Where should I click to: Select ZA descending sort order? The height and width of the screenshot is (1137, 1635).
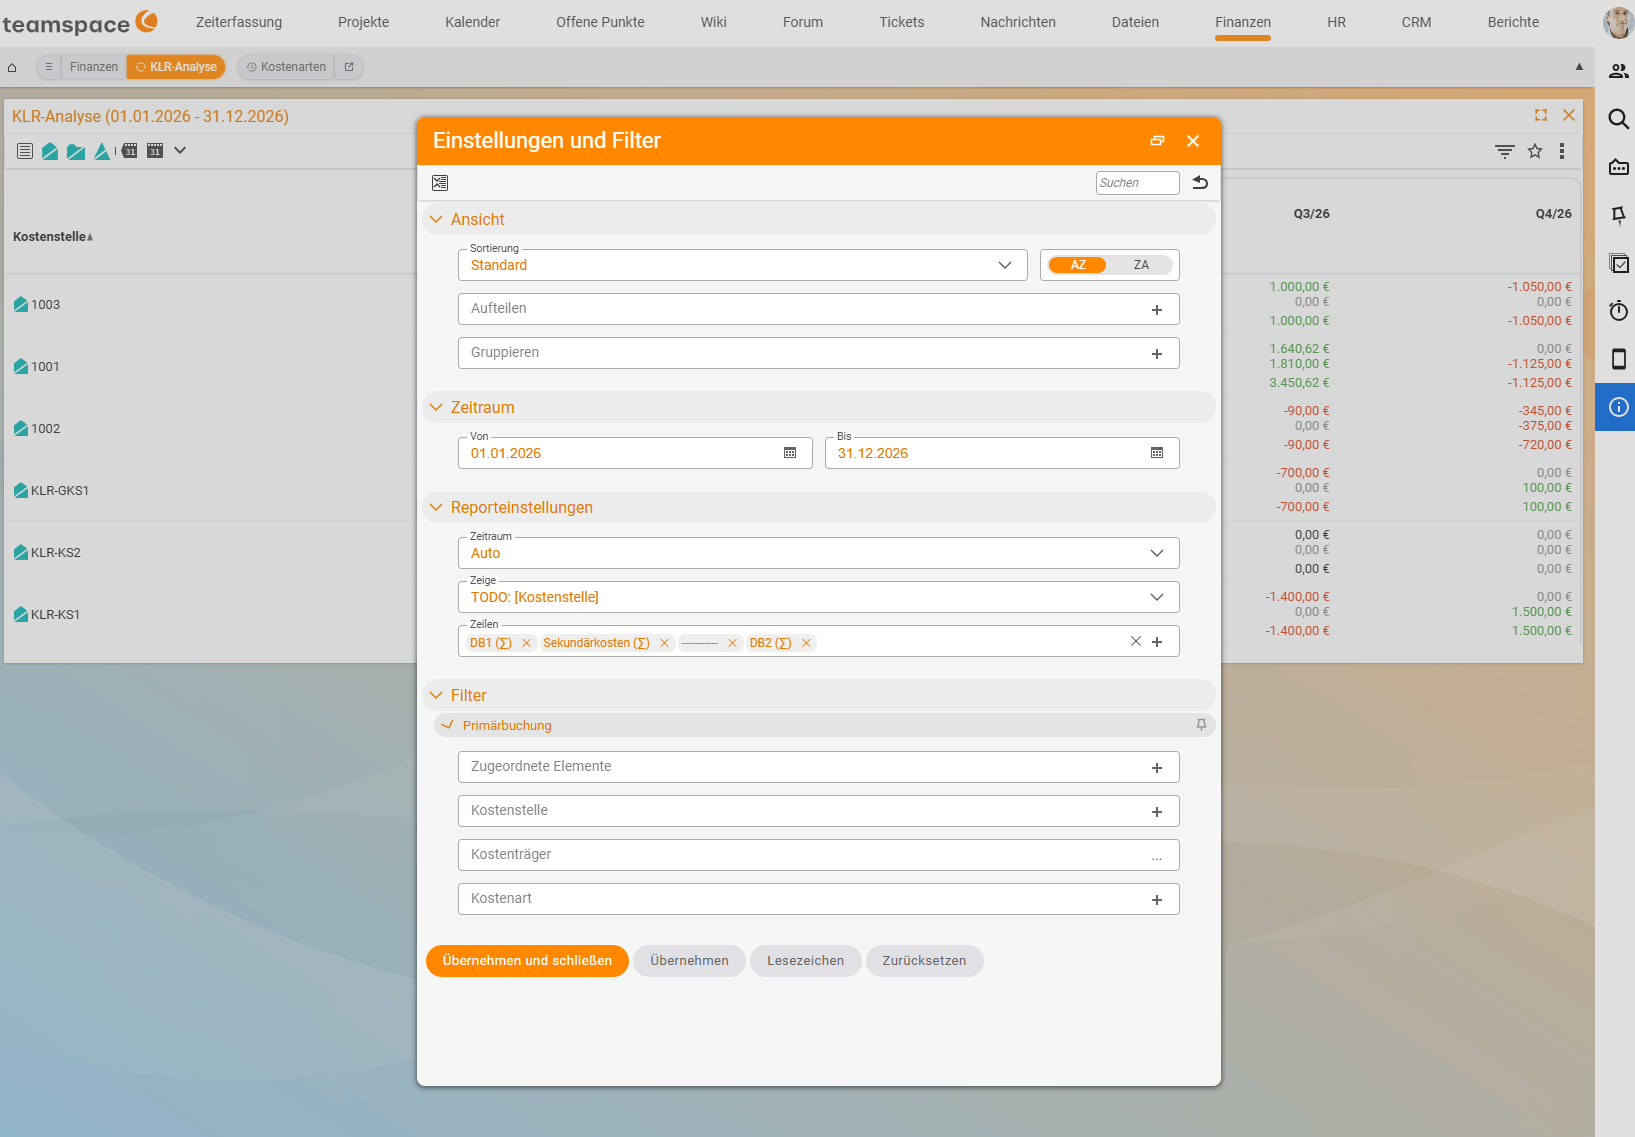1141,265
